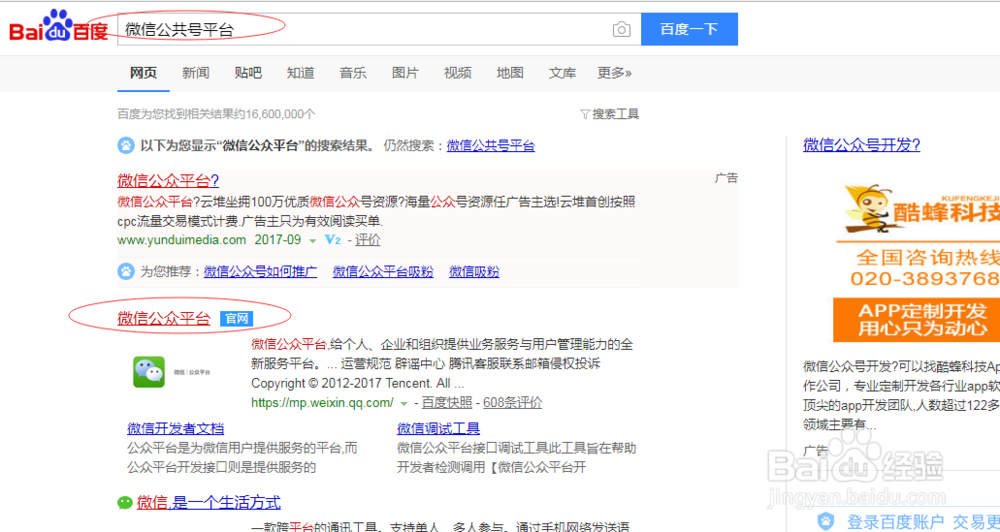Open the ad result 微信公众平台?

[x=168, y=180]
